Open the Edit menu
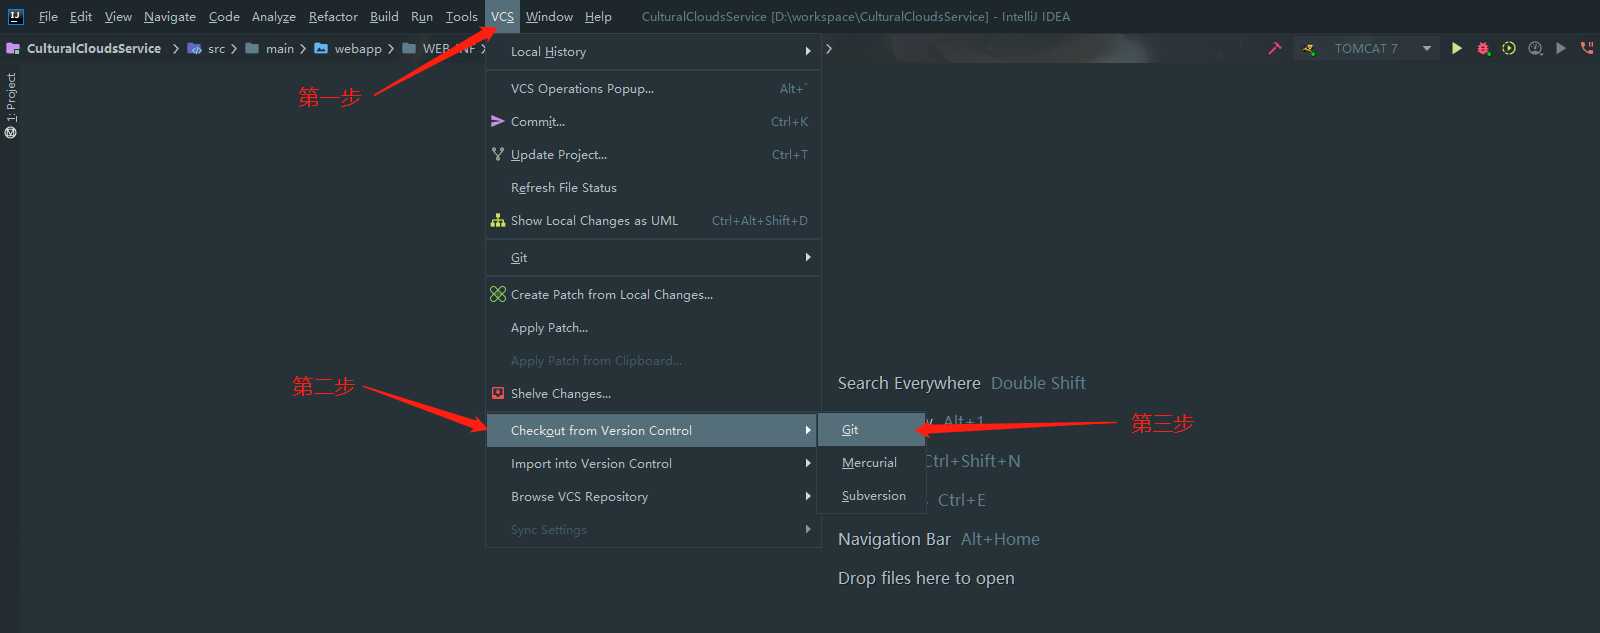Image resolution: width=1600 pixels, height=633 pixels. point(81,16)
